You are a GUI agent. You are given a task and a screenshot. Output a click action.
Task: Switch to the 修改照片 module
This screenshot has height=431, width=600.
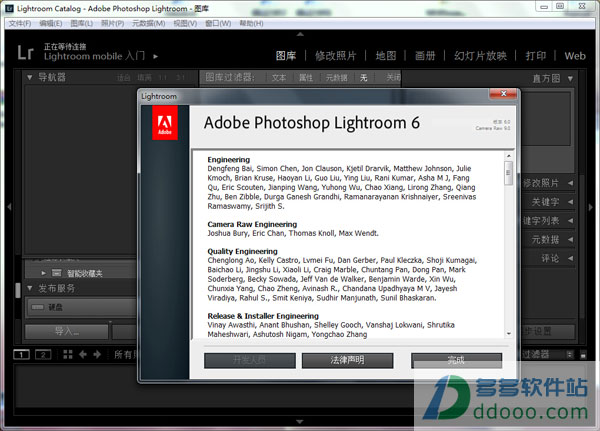point(336,56)
